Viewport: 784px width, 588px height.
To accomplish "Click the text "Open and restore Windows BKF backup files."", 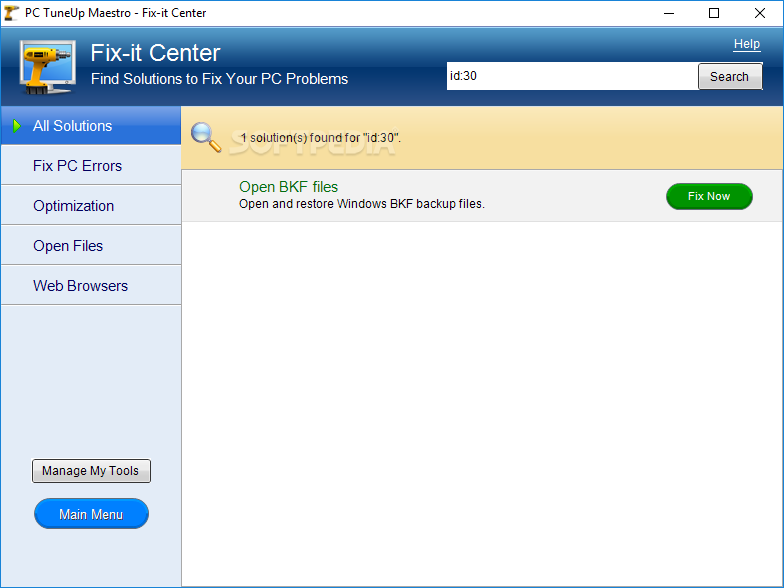I will (x=362, y=204).
